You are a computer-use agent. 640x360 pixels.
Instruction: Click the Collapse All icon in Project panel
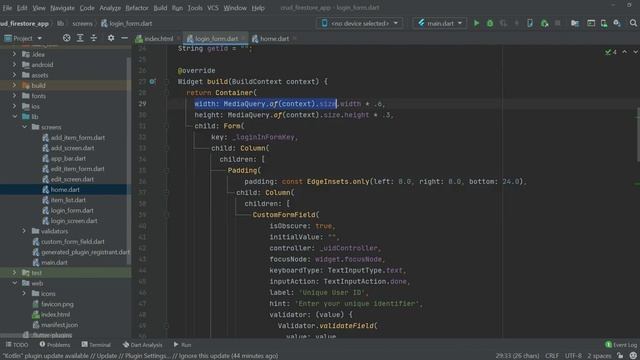click(x=93, y=38)
